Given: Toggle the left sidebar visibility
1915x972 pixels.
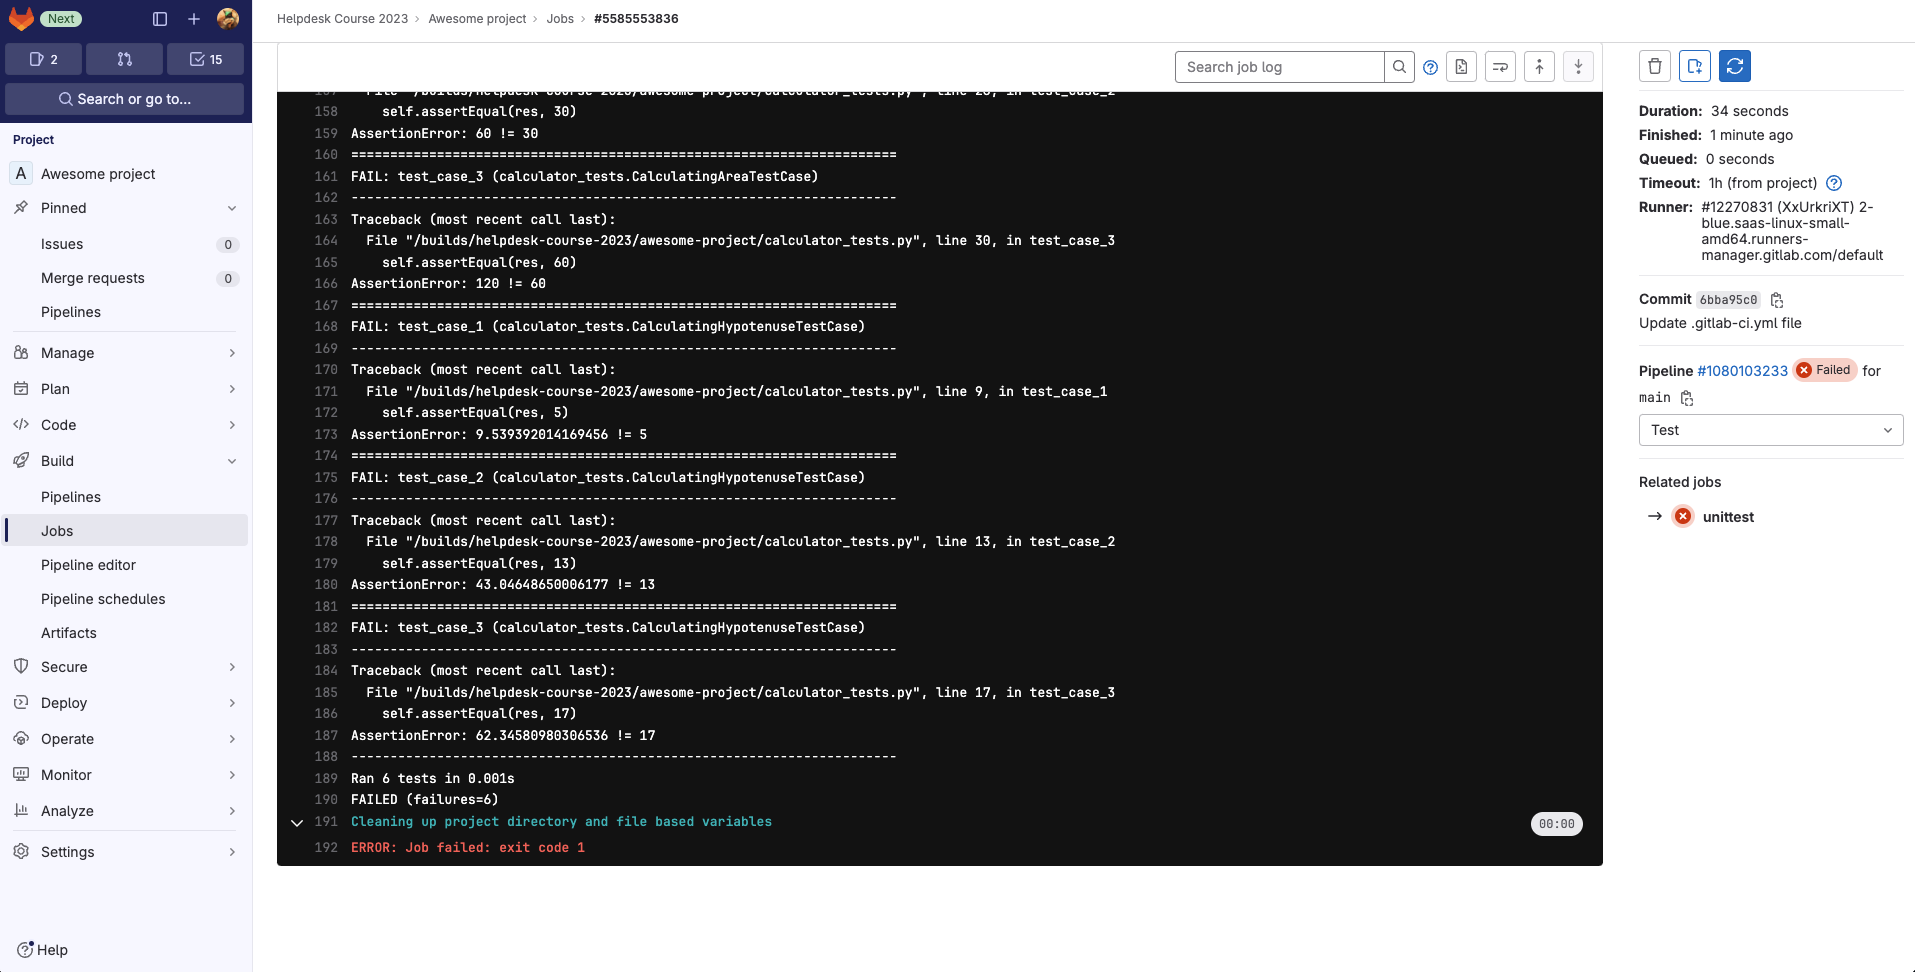Looking at the screenshot, I should (x=160, y=18).
